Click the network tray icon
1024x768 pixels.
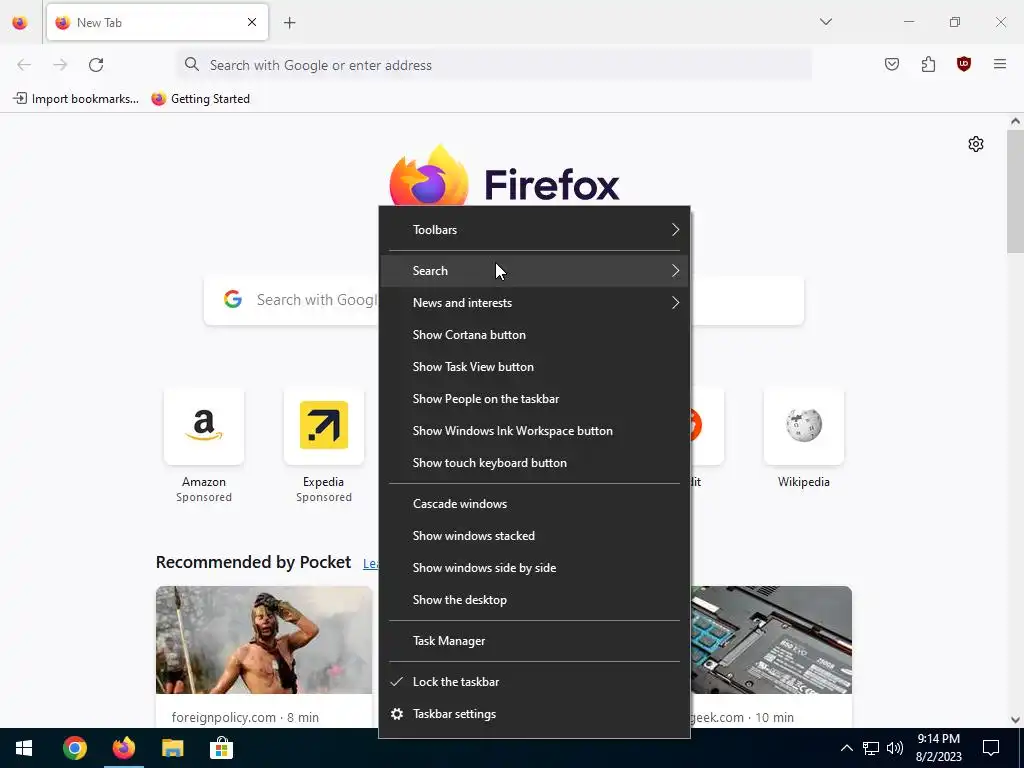point(871,748)
